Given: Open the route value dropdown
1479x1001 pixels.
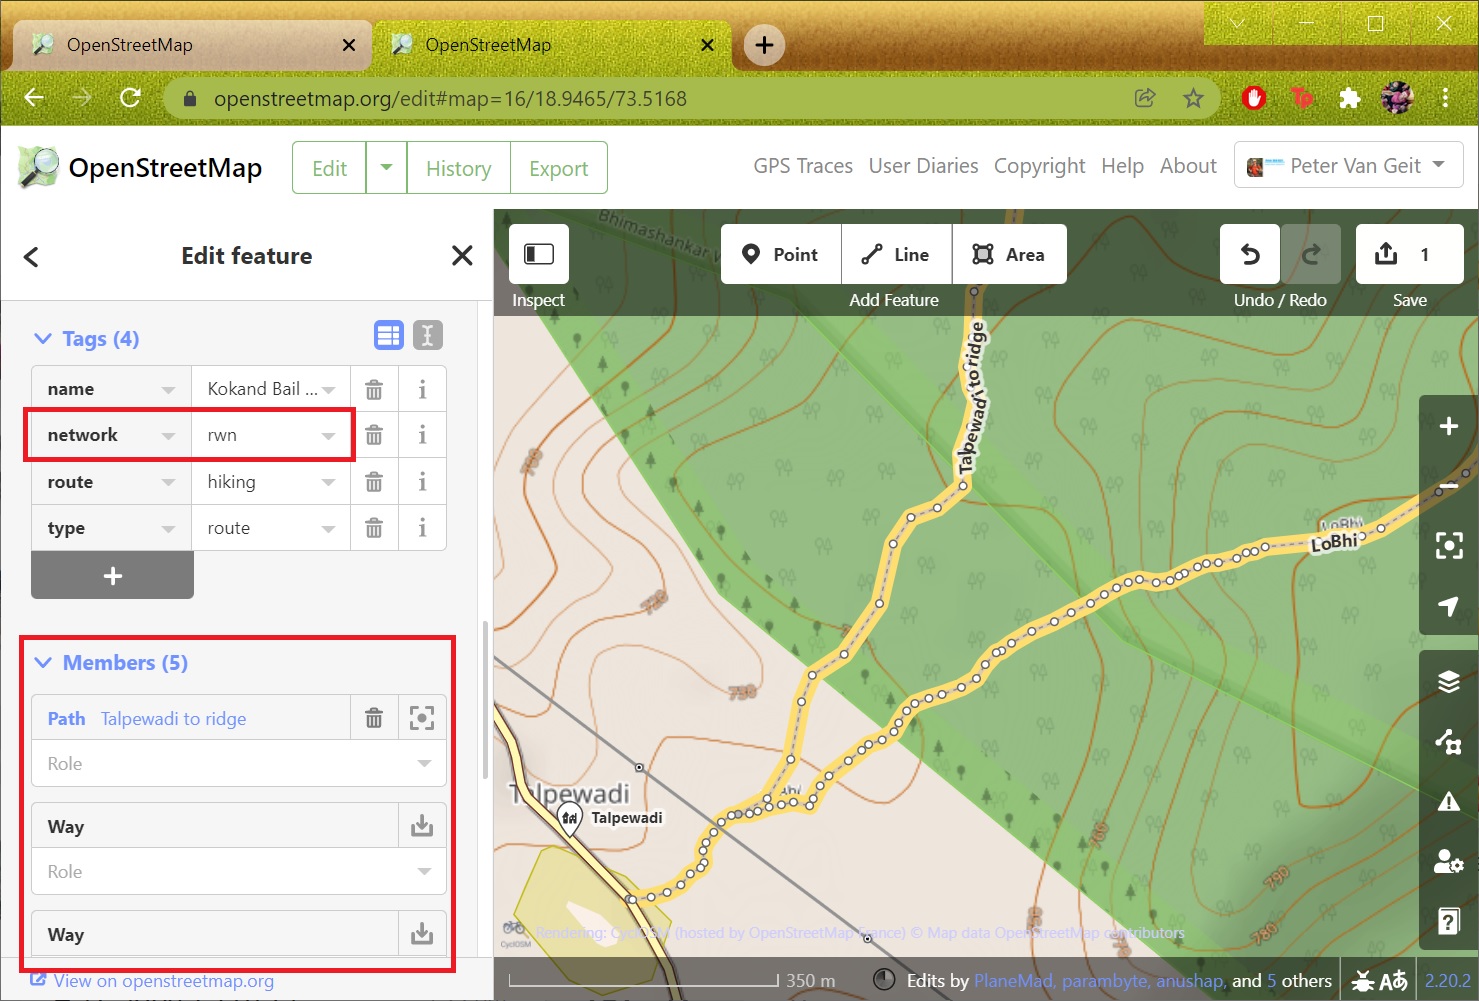Looking at the screenshot, I should (328, 482).
